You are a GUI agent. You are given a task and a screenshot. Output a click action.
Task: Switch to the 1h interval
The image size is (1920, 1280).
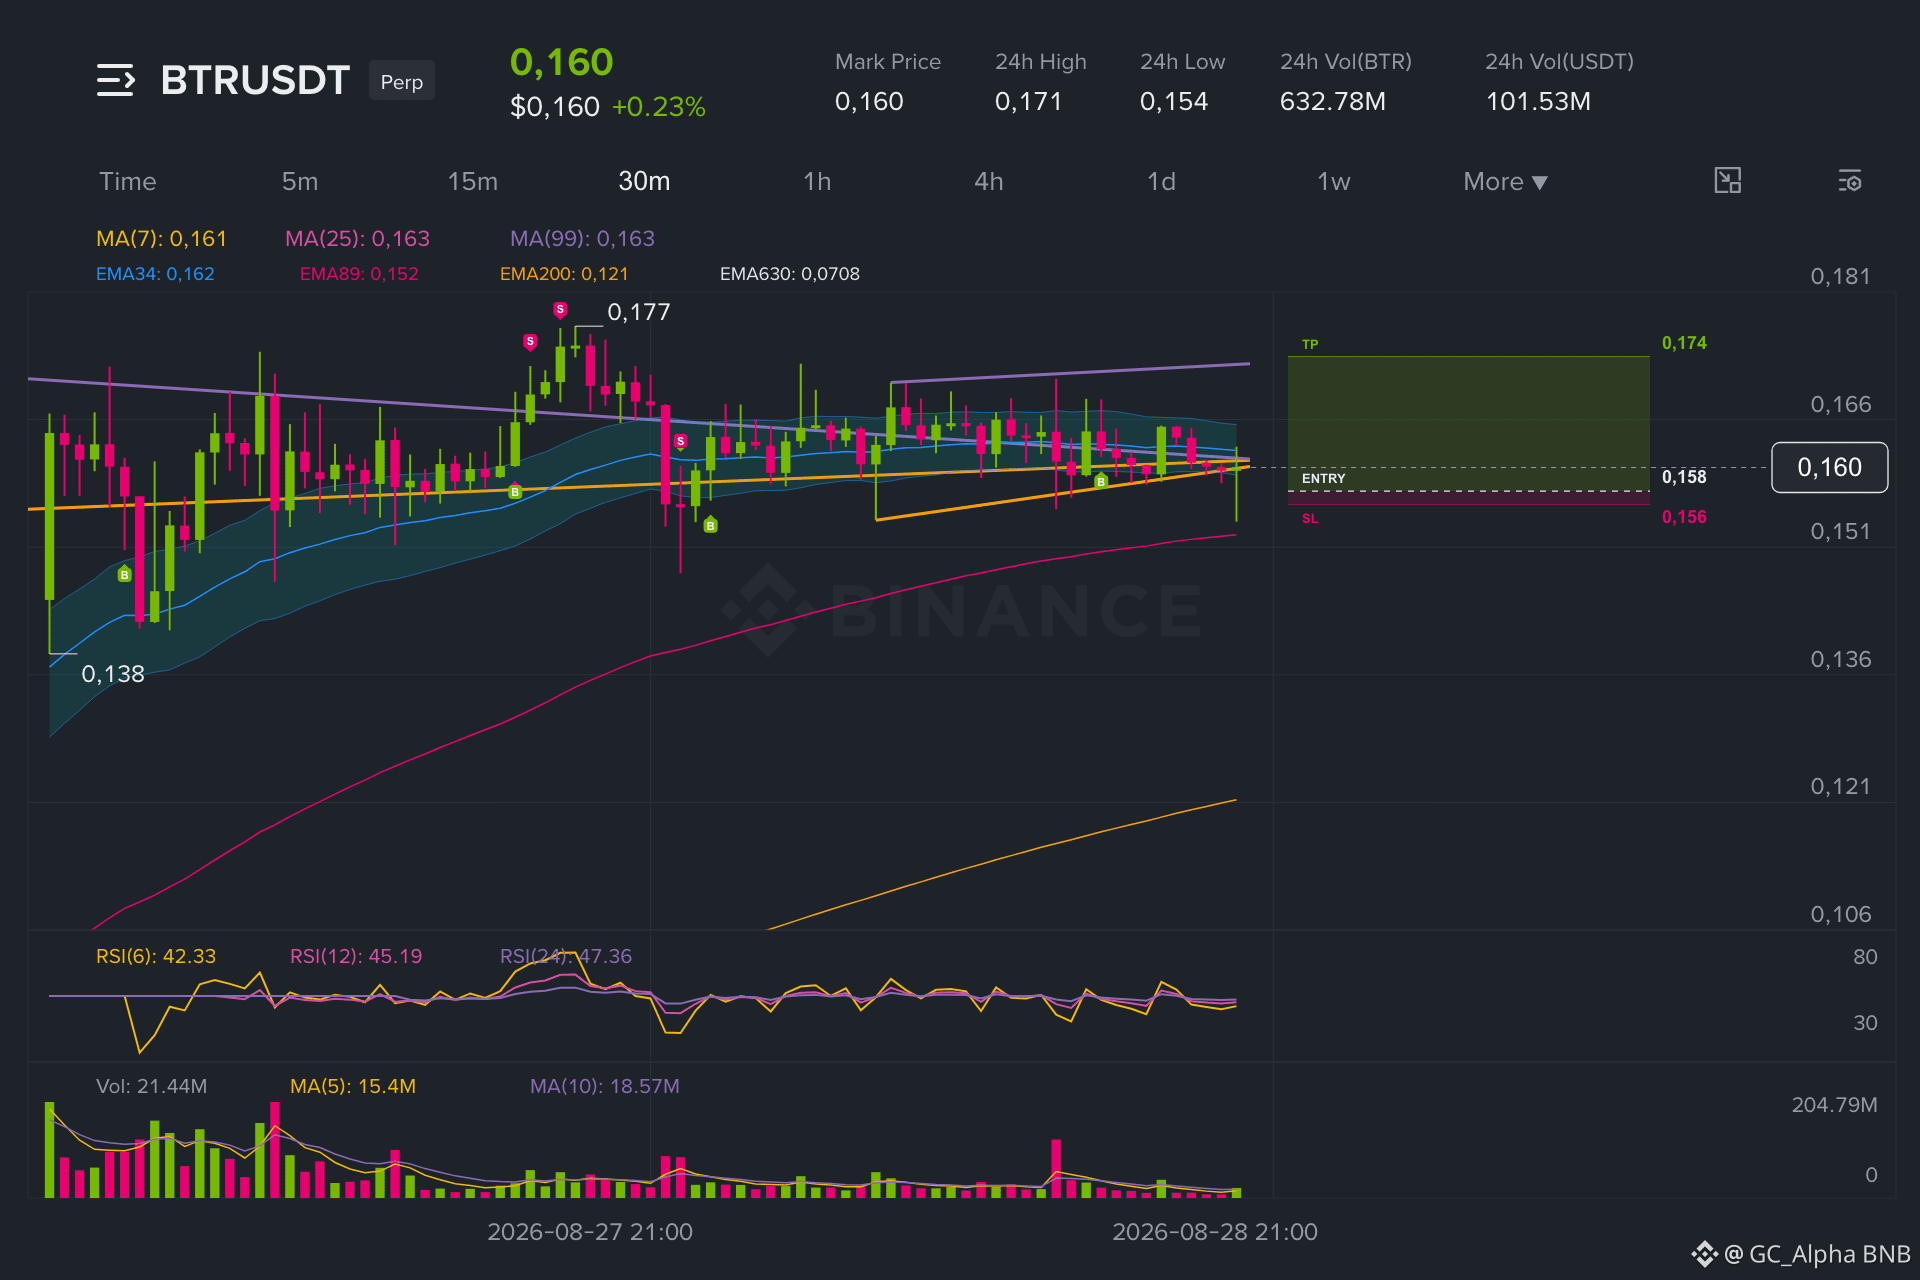click(x=817, y=181)
